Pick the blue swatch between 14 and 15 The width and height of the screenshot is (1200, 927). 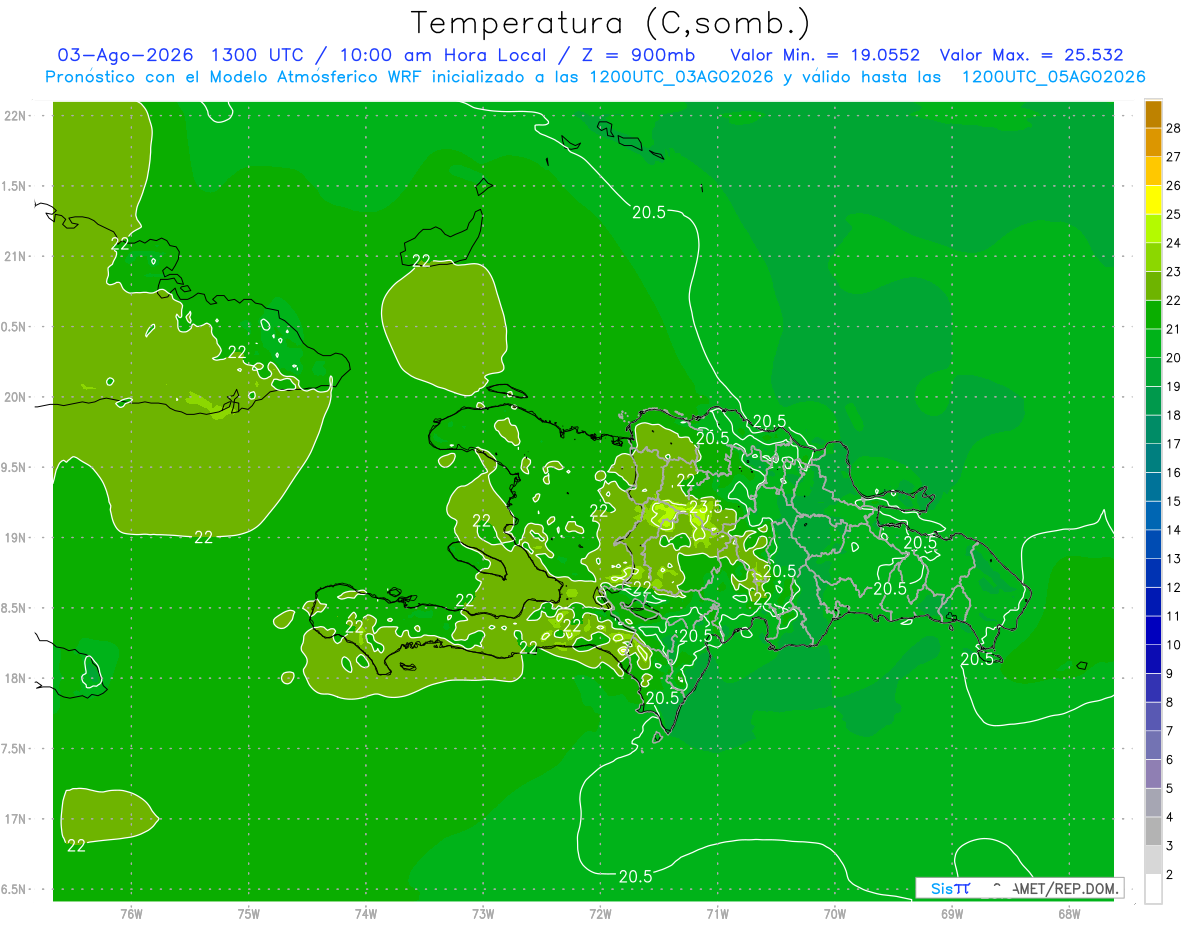coord(1153,515)
